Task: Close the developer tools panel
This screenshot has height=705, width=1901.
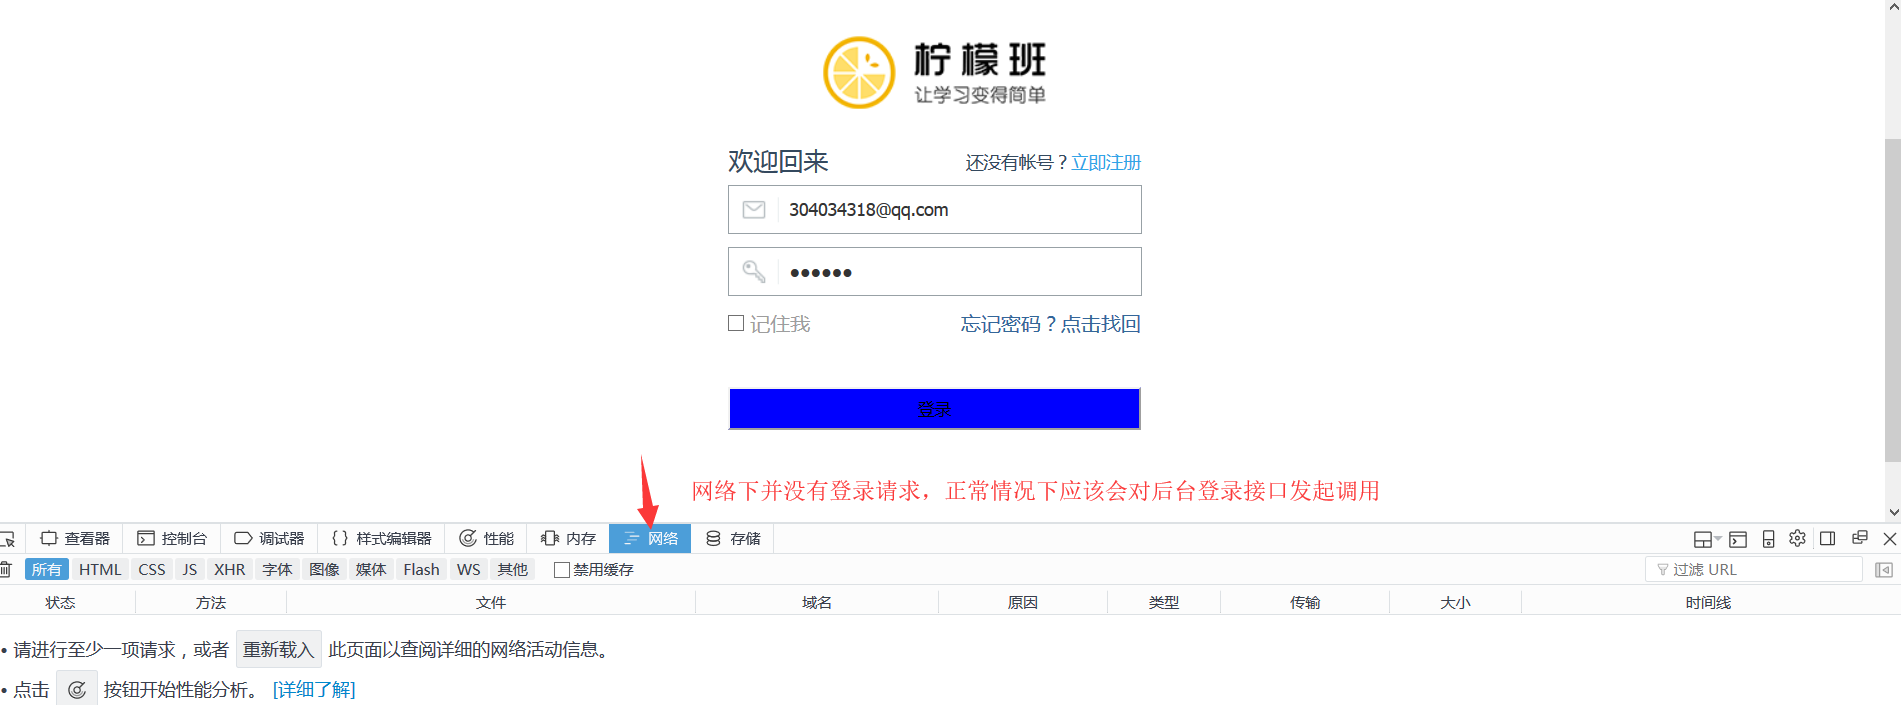Action: click(1890, 538)
